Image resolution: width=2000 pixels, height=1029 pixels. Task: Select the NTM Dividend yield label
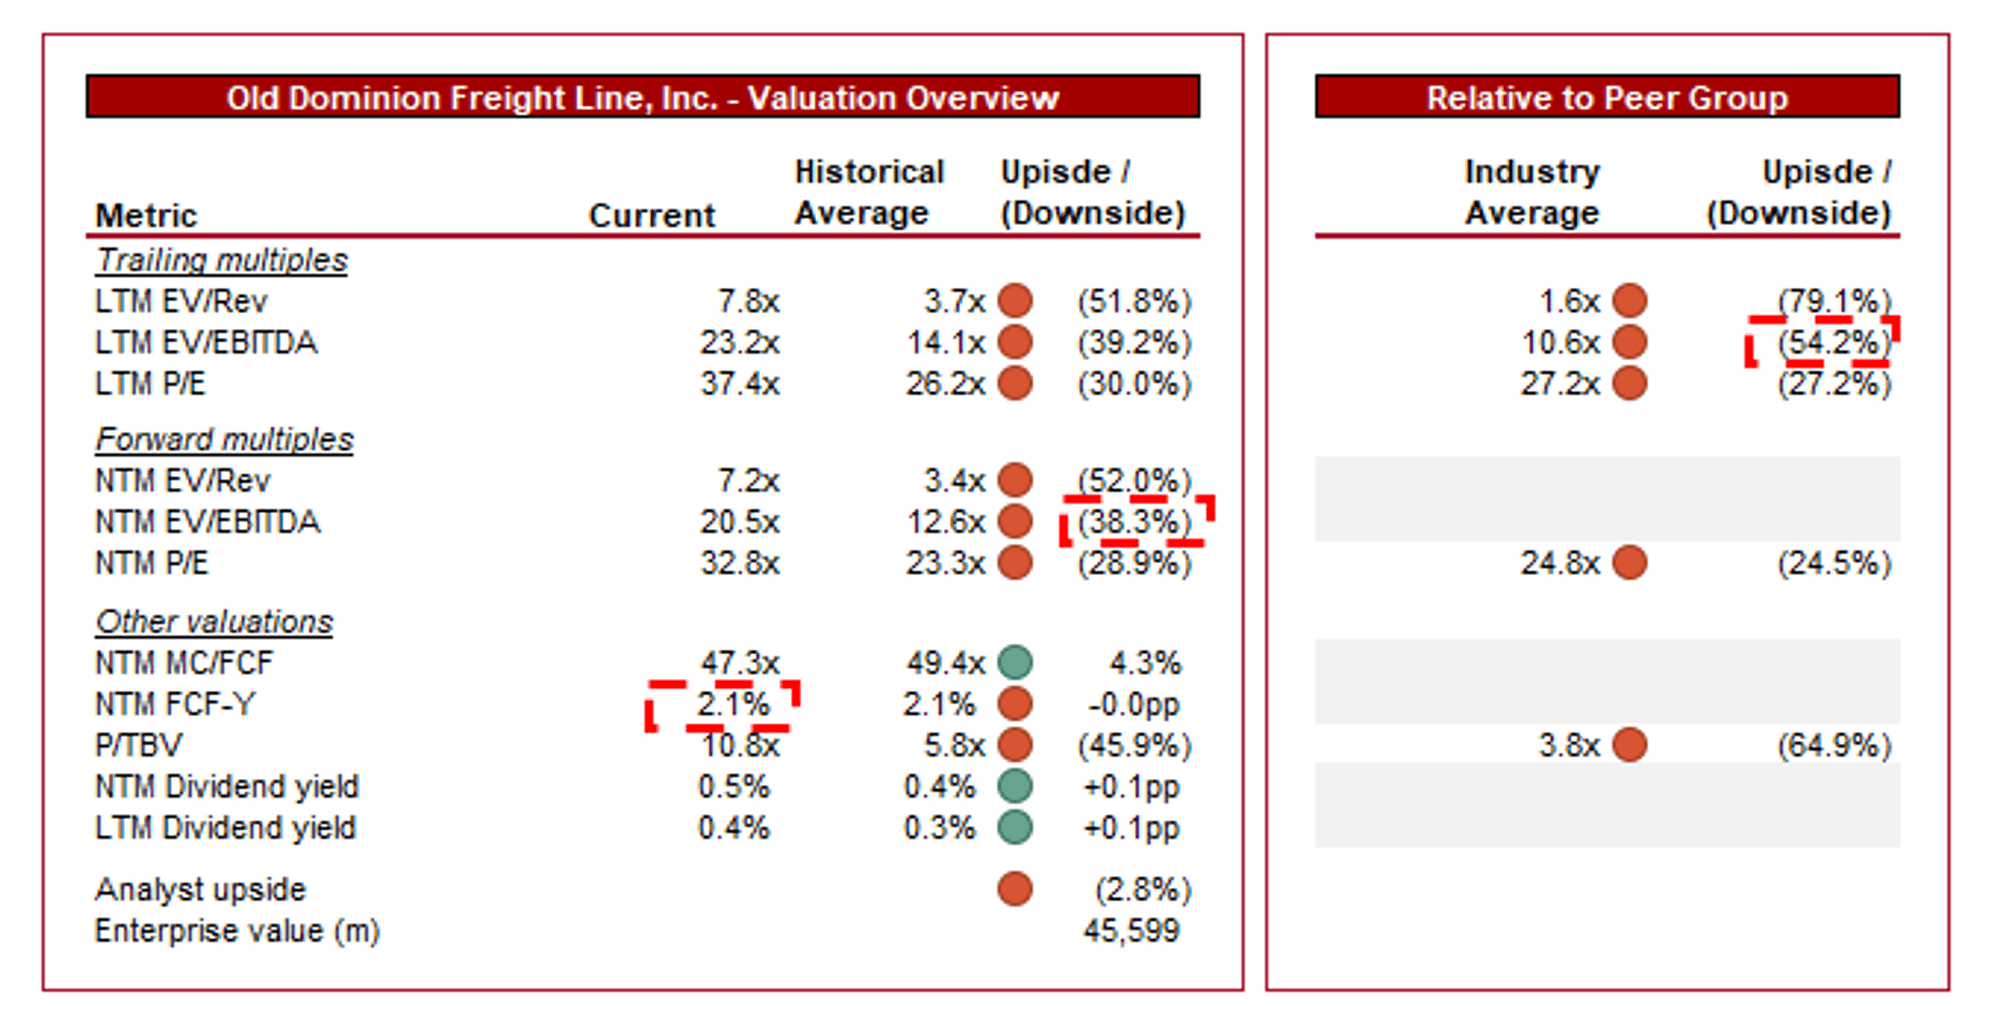pos(227,786)
